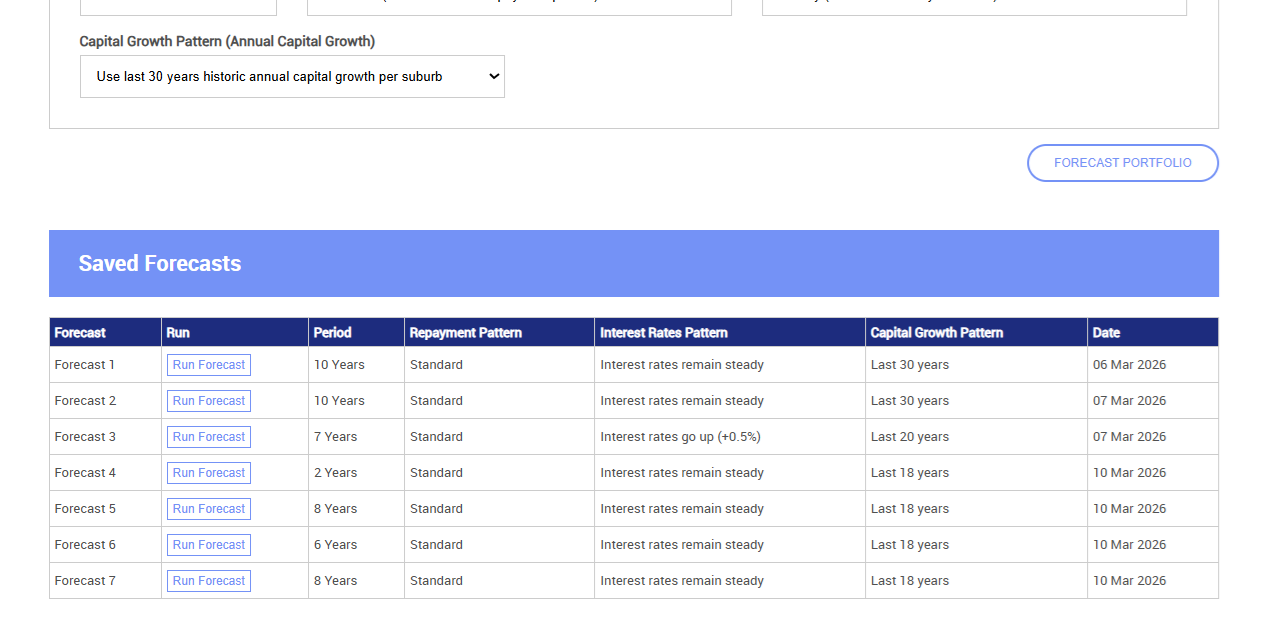Screen dimensions: 1280x623
Task: Select the 'Last 20 years' cell
Action: tap(910, 437)
